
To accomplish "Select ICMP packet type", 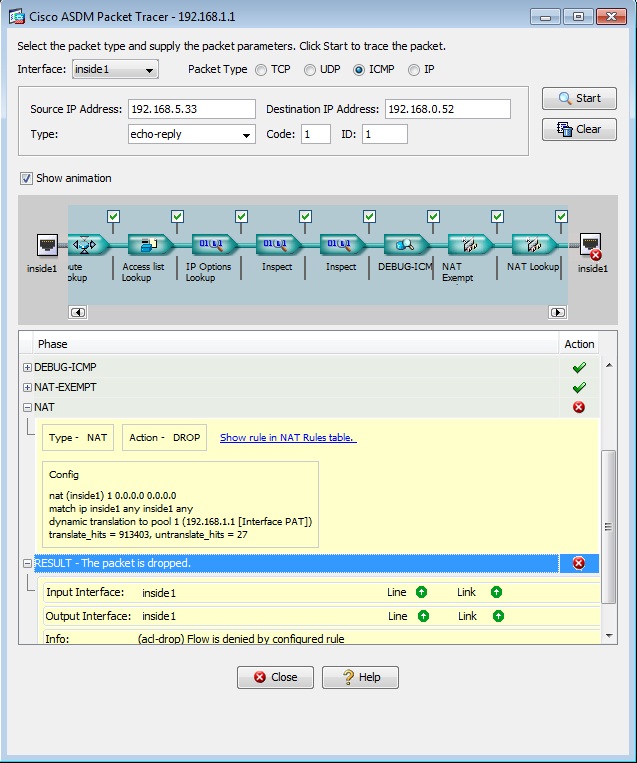I will coord(359,70).
